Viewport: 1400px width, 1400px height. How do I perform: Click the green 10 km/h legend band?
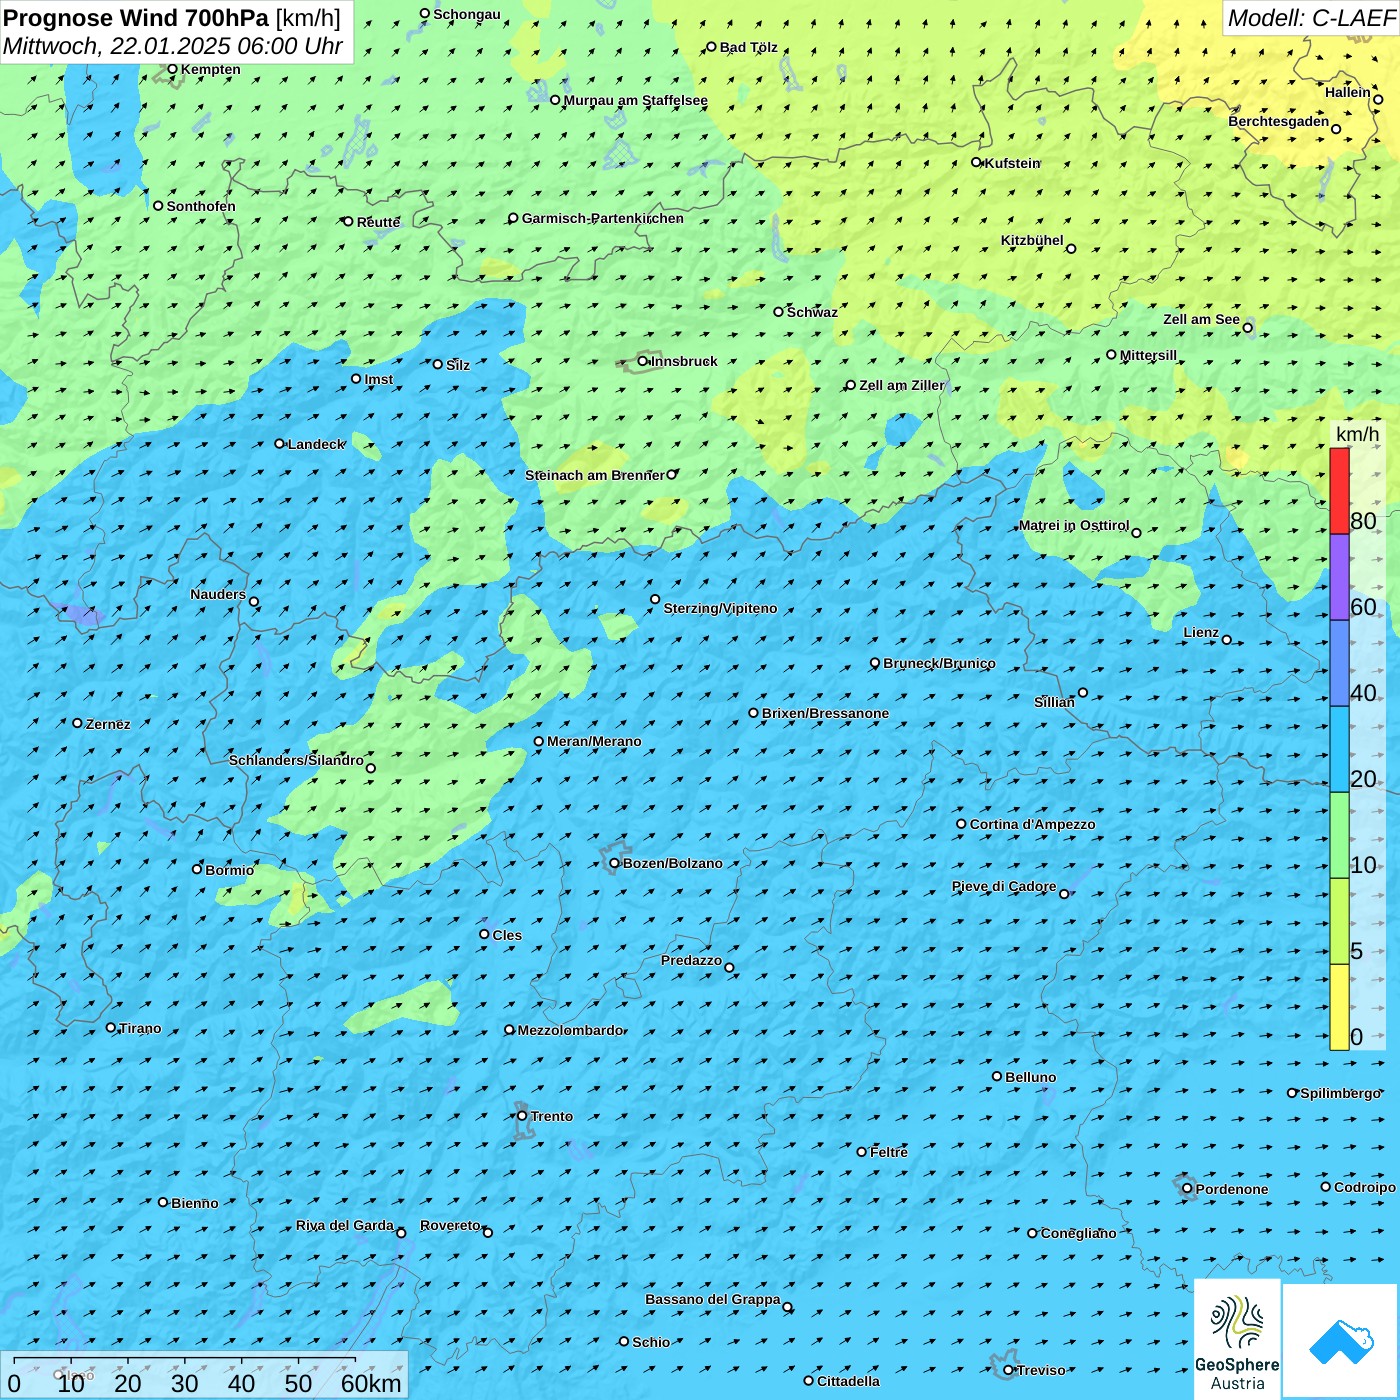pos(1339,835)
